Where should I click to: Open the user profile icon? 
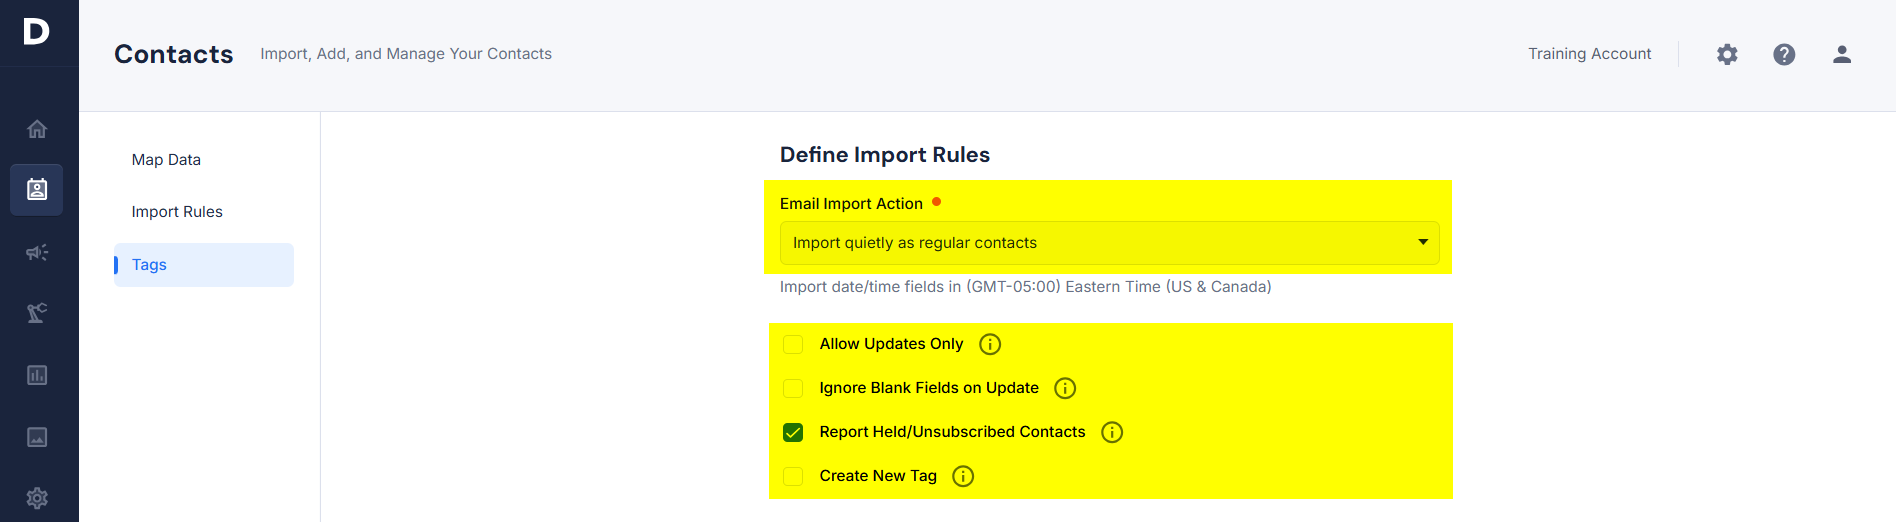1842,54
